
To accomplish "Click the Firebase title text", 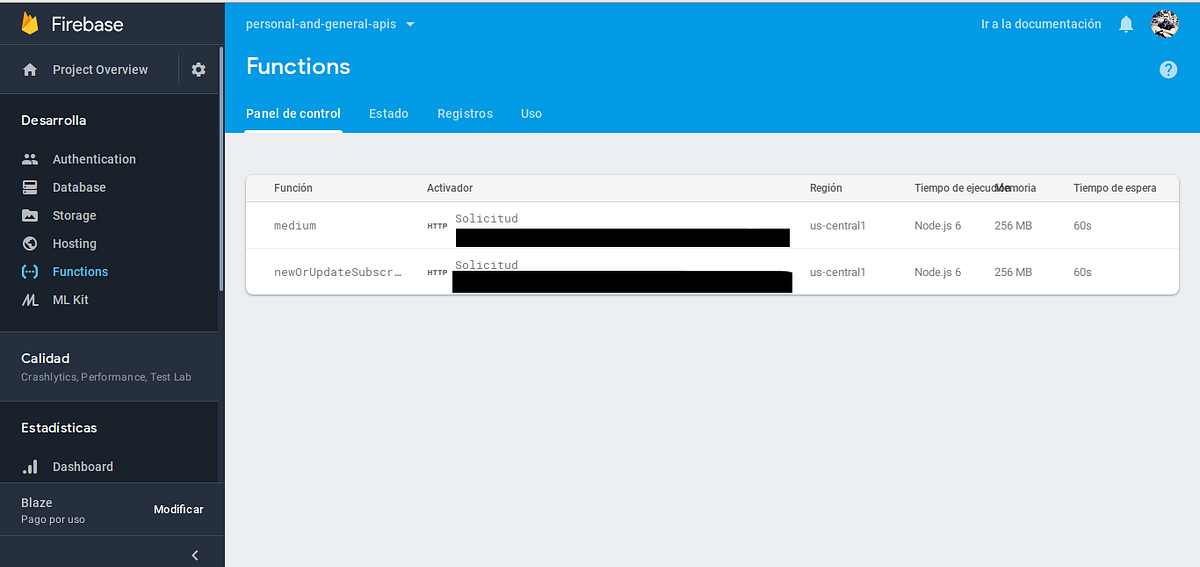I will click(89, 24).
